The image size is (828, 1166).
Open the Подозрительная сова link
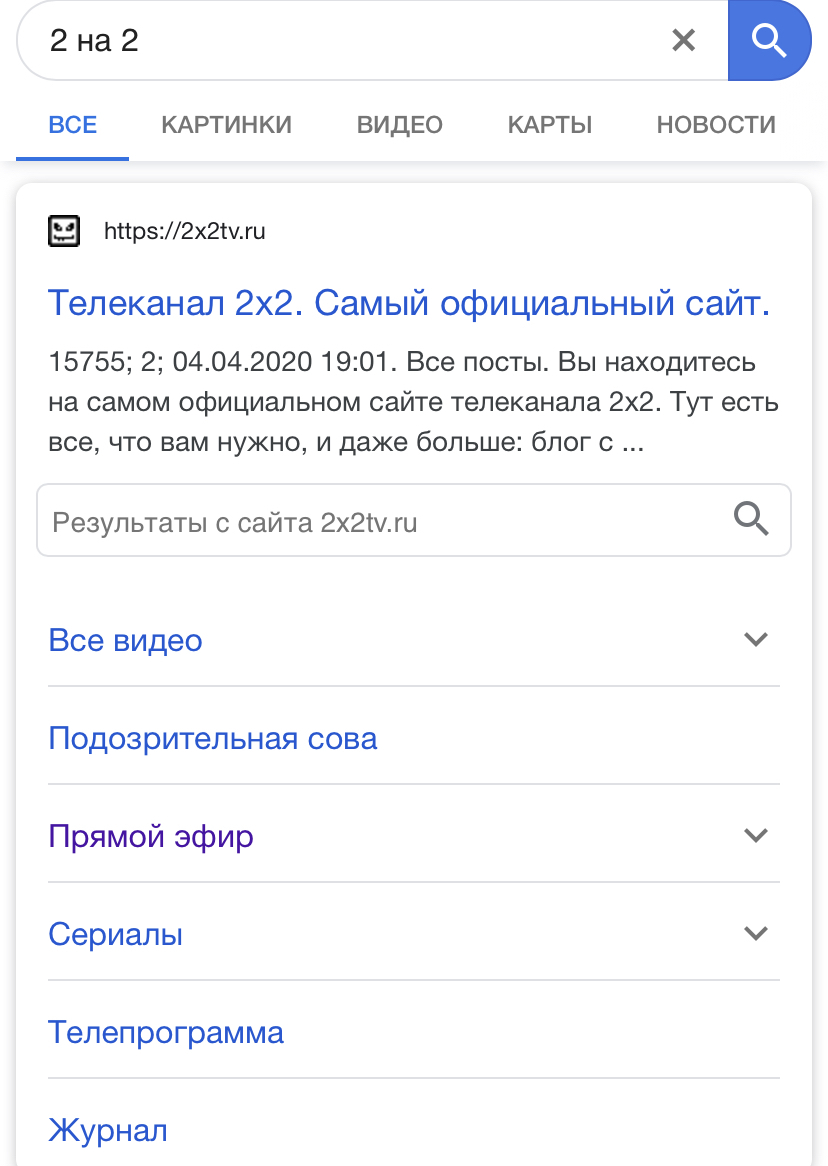click(x=213, y=739)
